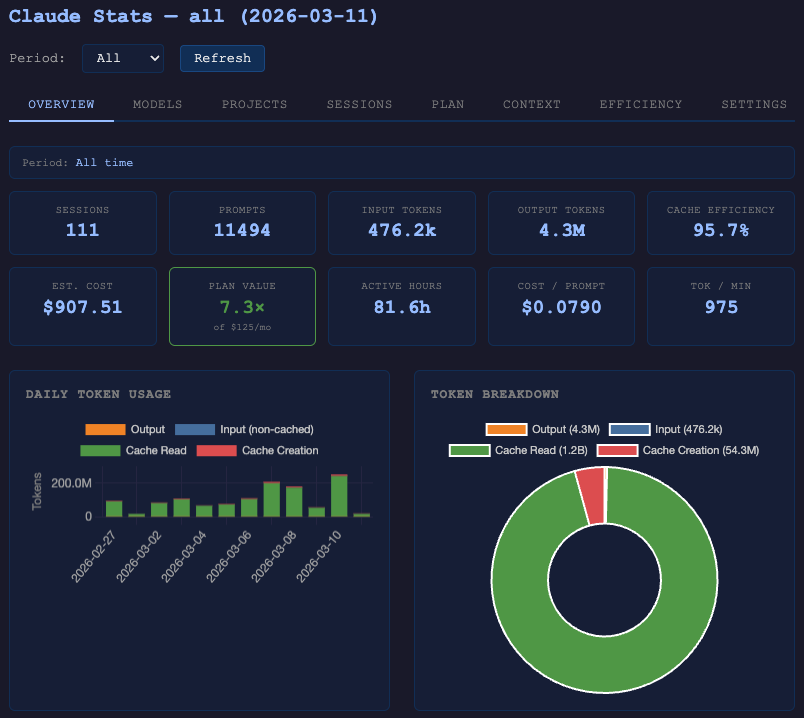
Task: Switch to the Models tab
Action: click(x=157, y=104)
